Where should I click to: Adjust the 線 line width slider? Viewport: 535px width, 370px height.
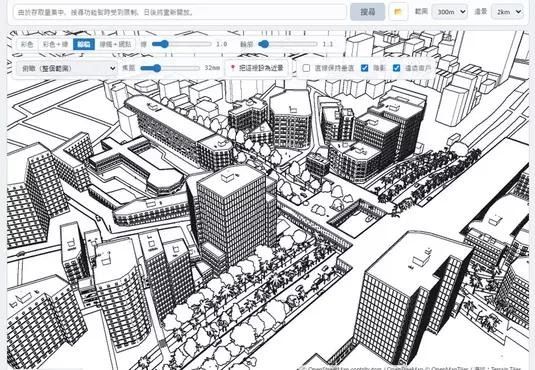tap(182, 44)
